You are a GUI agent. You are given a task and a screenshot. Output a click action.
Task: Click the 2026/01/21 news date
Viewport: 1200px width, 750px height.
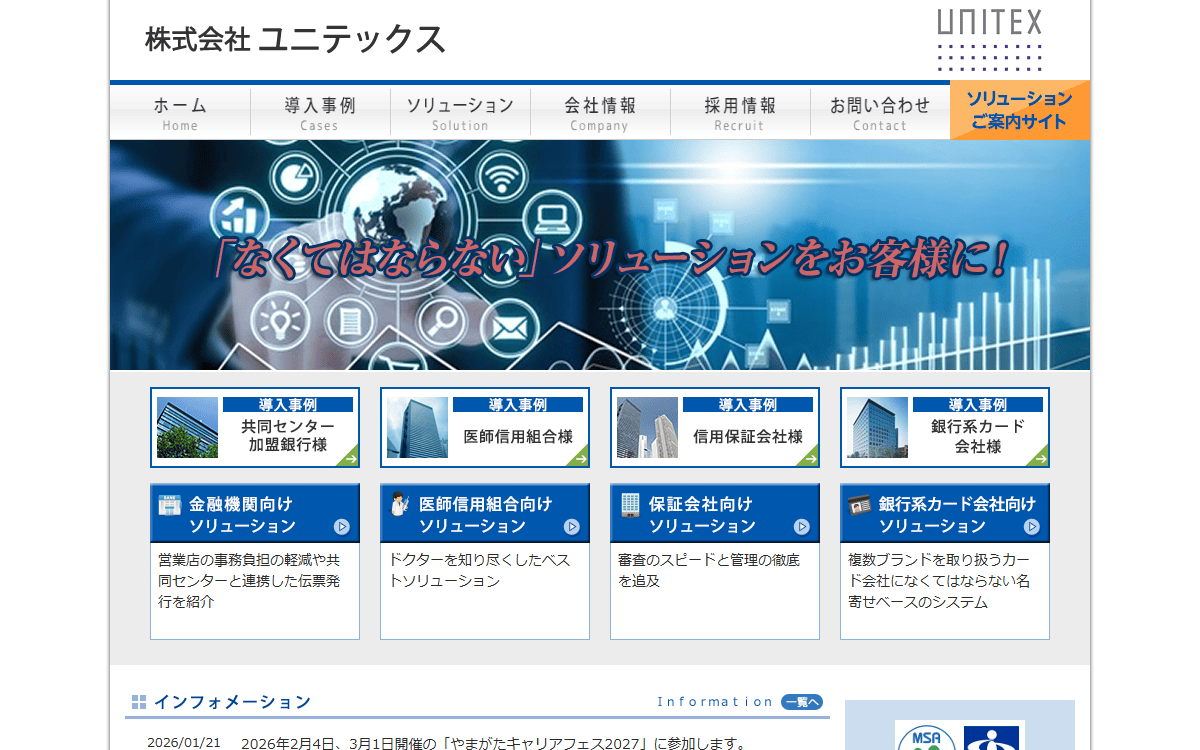click(x=184, y=743)
